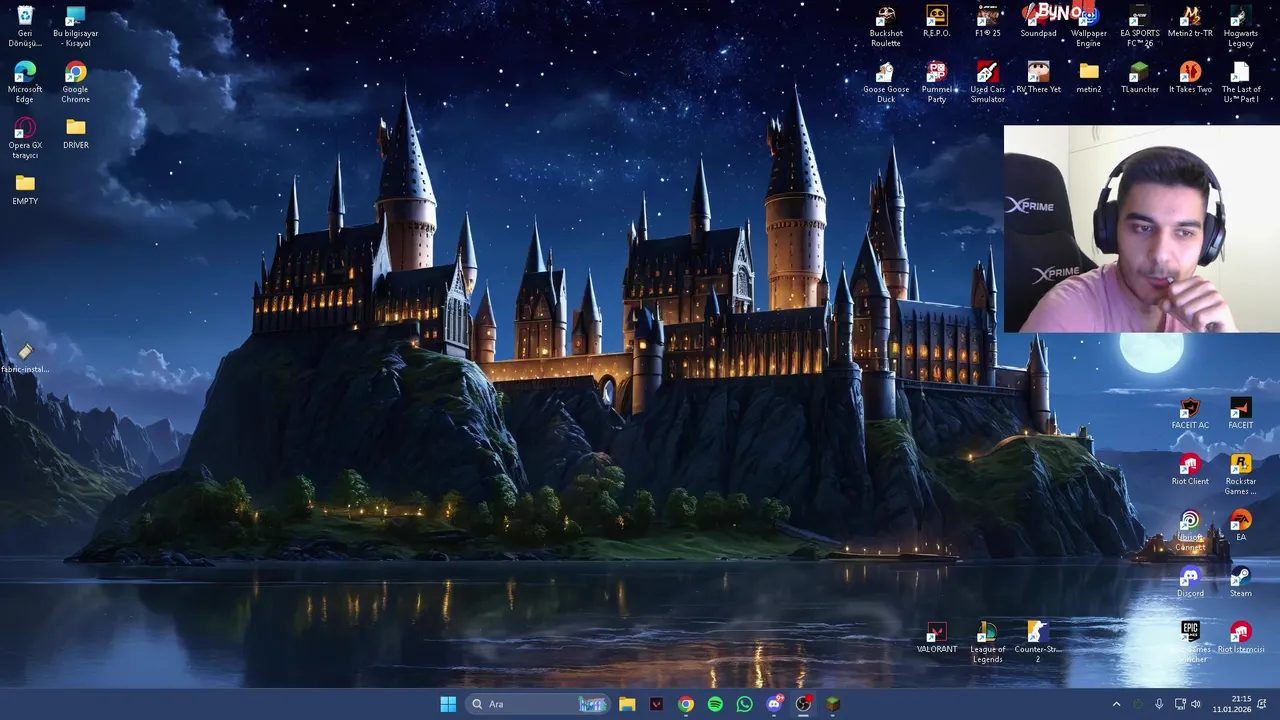Click the webcam overlay thumbnail
This screenshot has height=720, width=1280.
click(x=1141, y=229)
